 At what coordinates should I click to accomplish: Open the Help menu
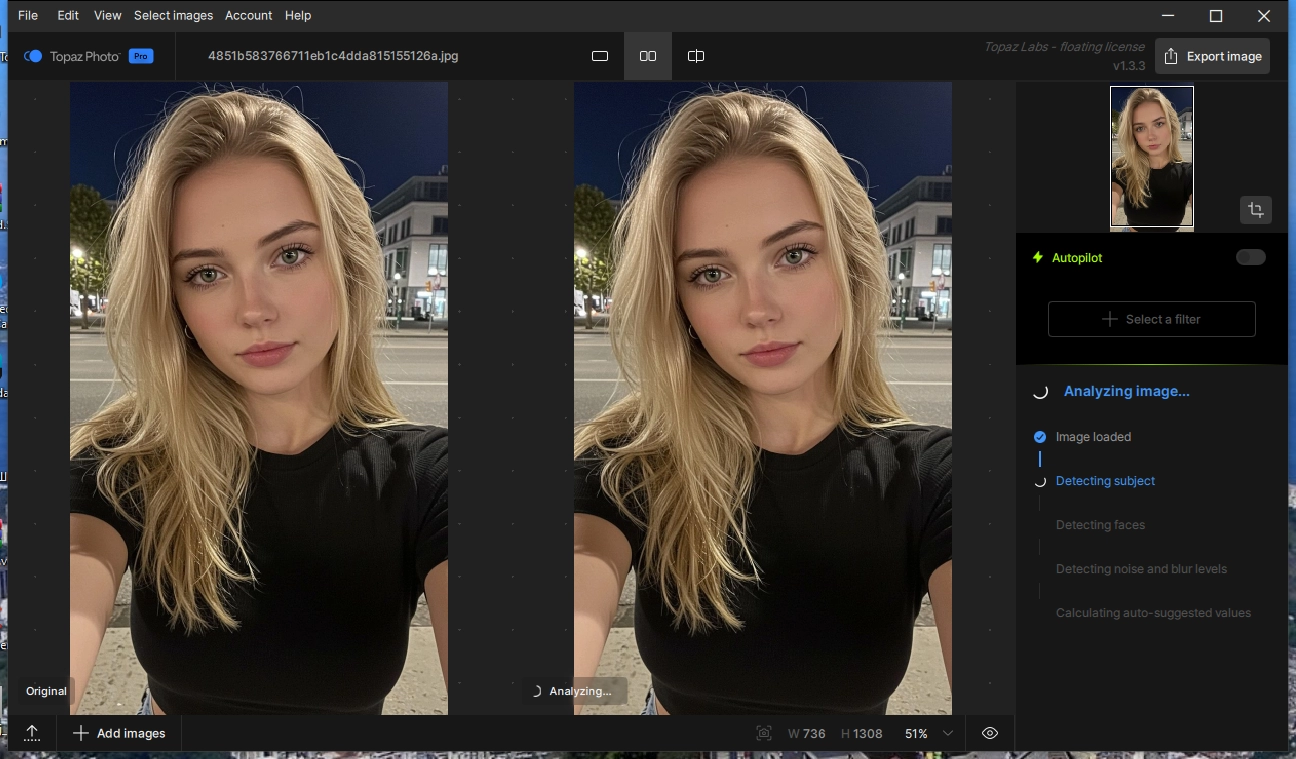click(298, 15)
